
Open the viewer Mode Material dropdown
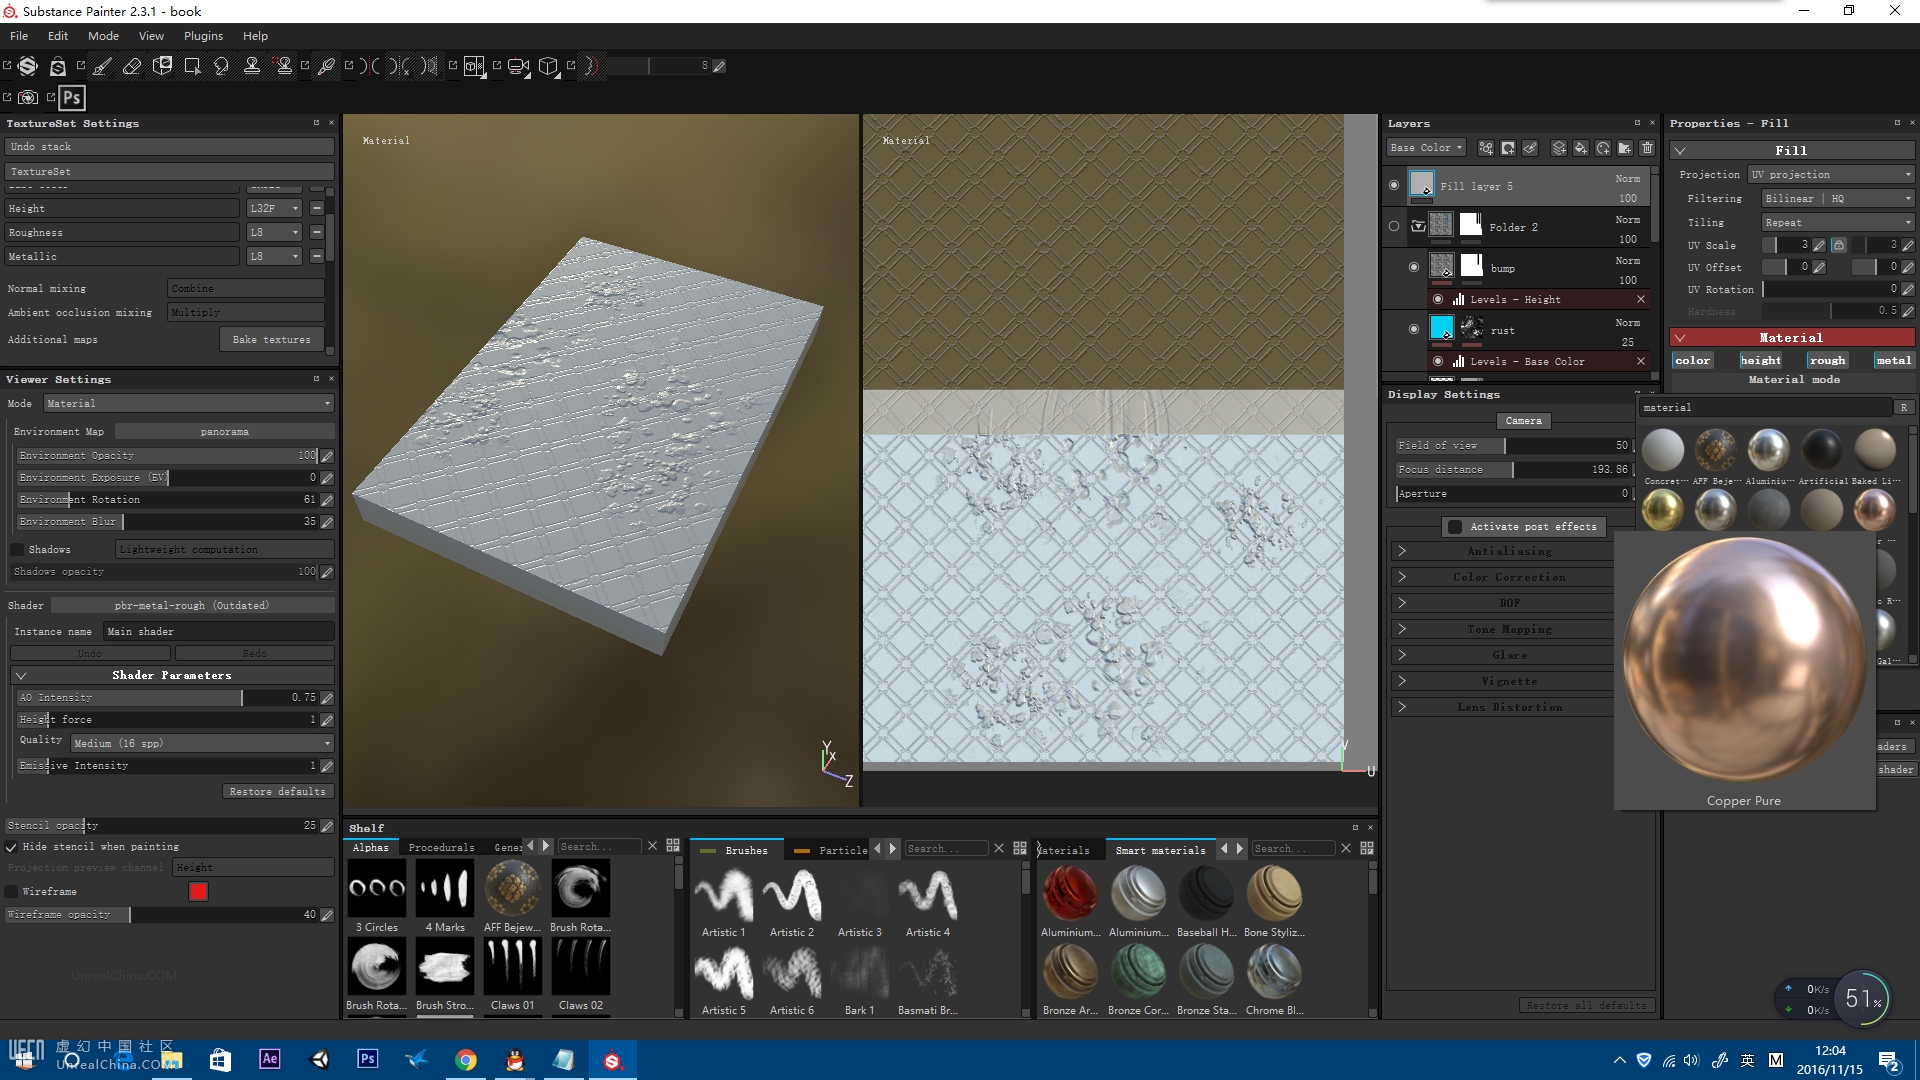click(188, 403)
